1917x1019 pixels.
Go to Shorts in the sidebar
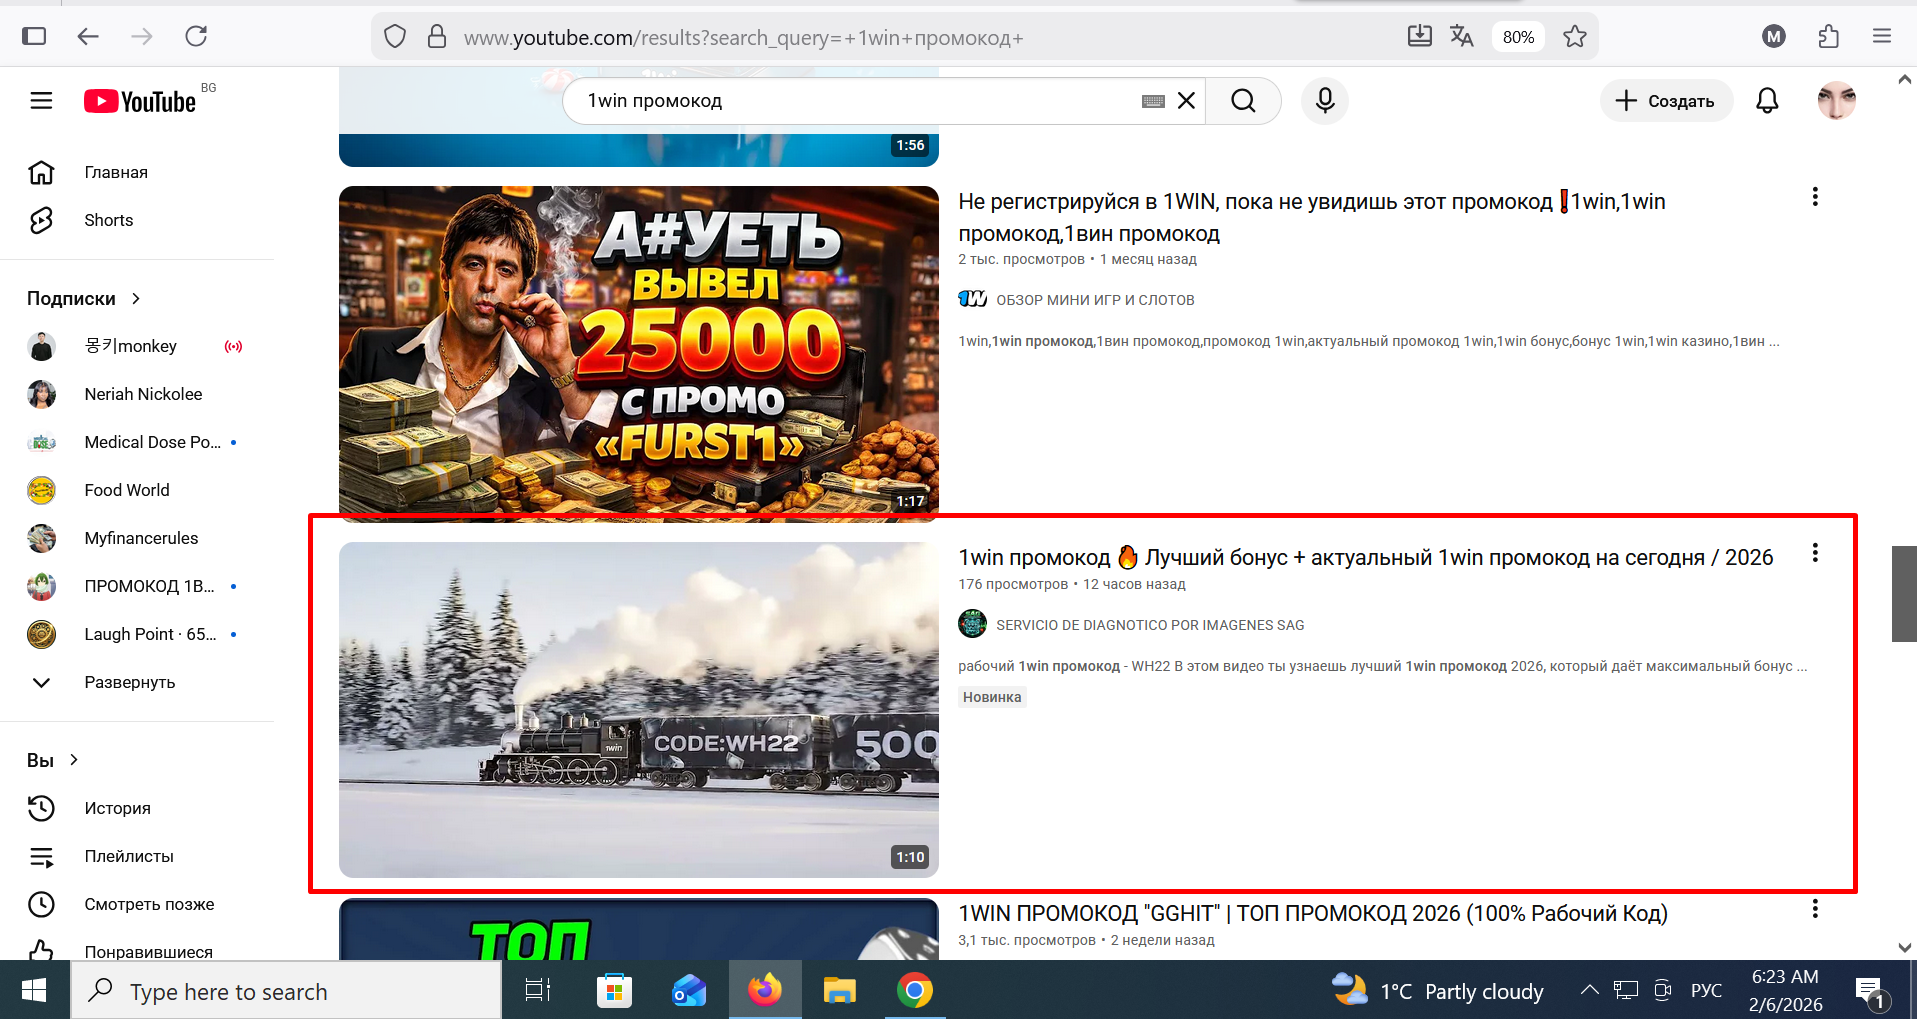click(x=108, y=220)
